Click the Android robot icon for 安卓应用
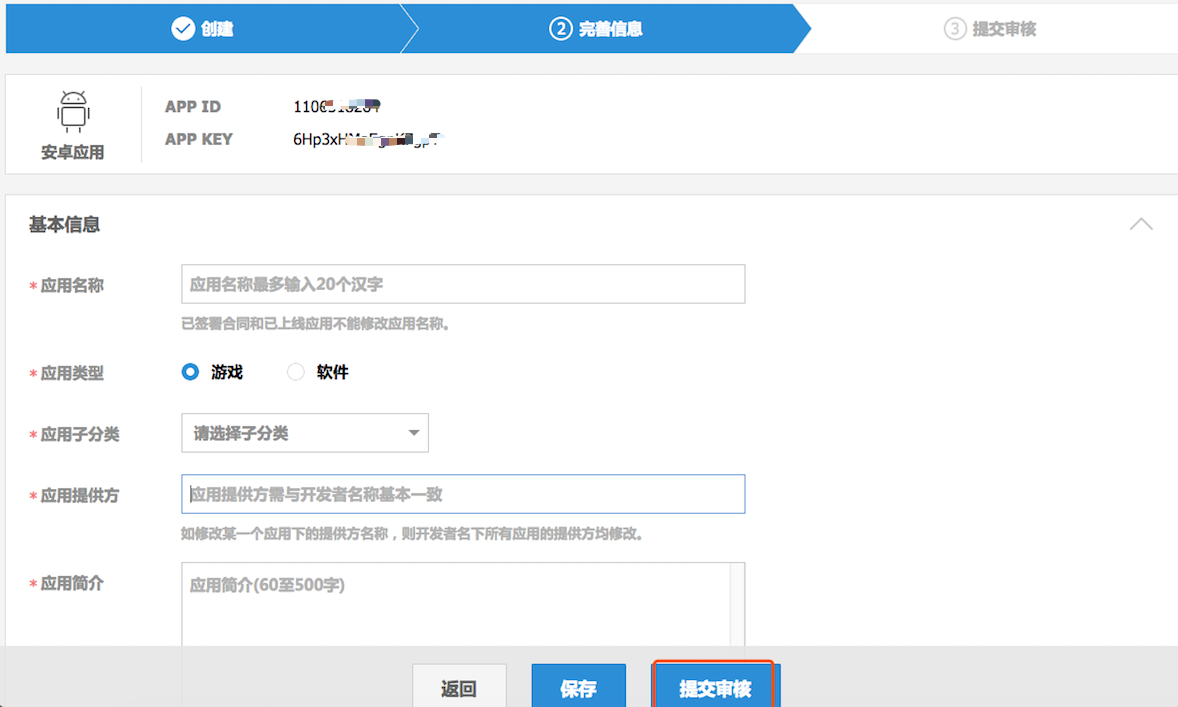The image size is (1178, 707). pyautogui.click(x=72, y=110)
